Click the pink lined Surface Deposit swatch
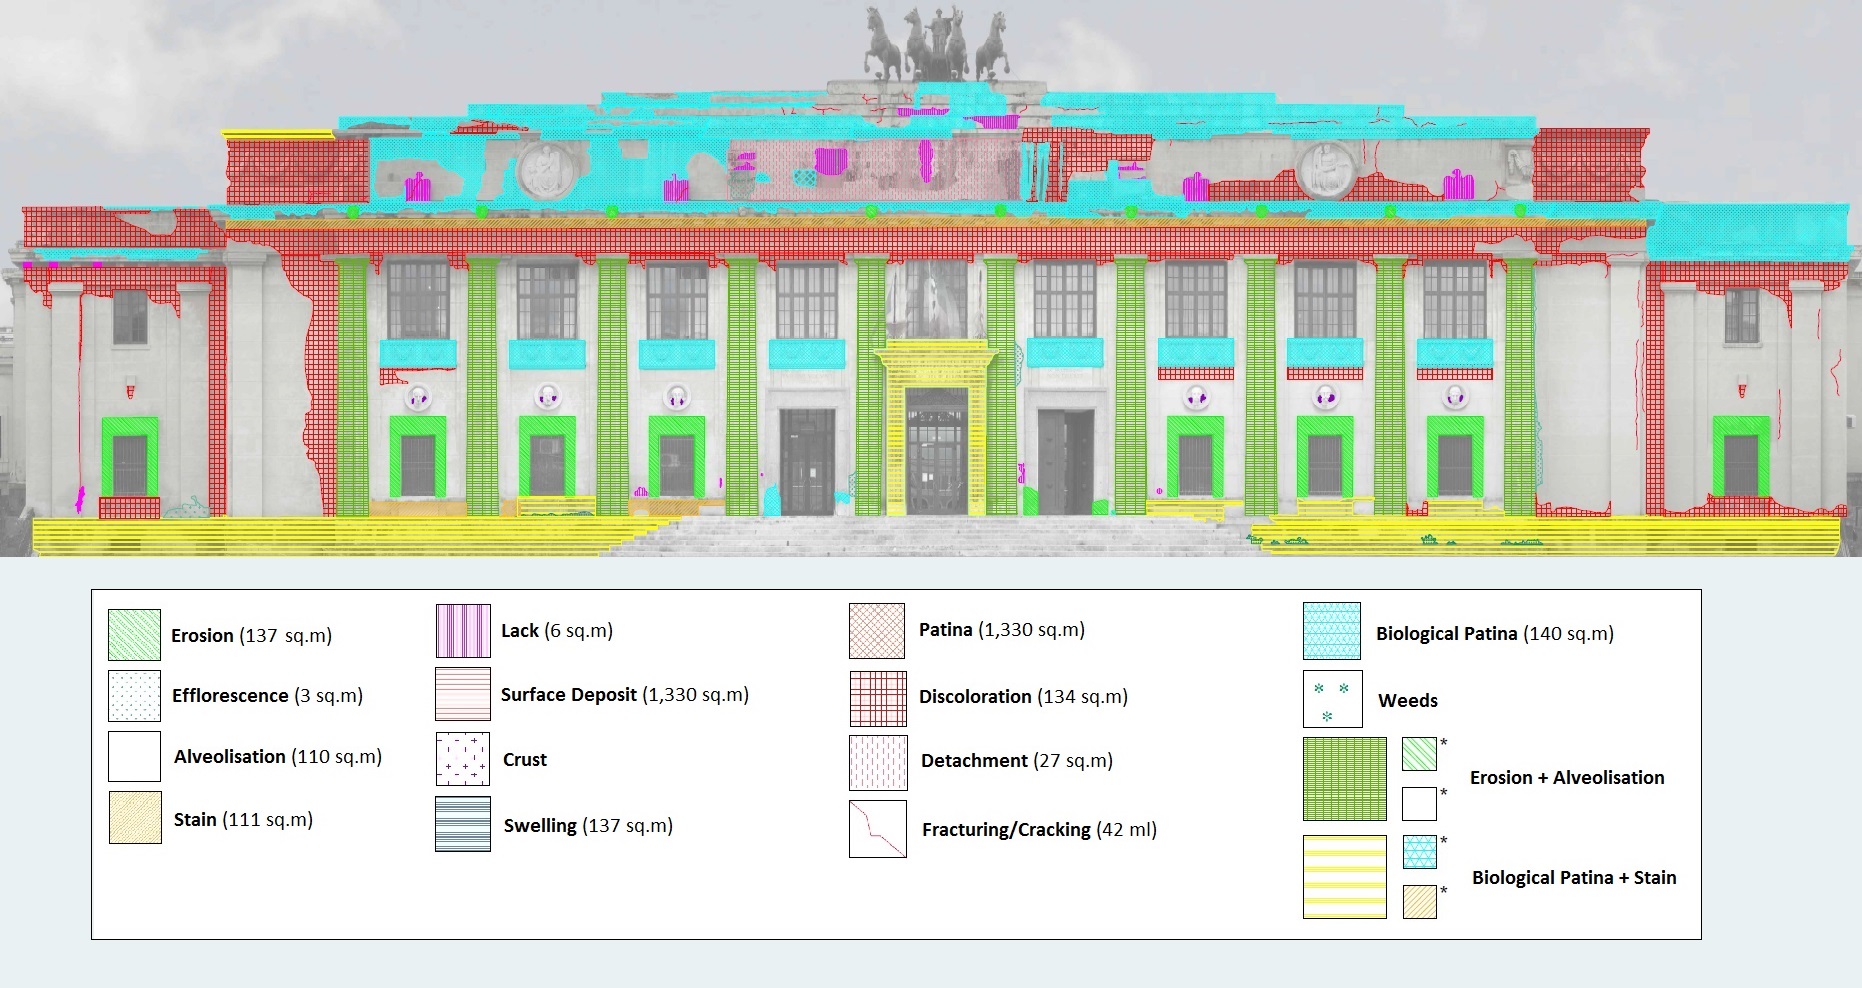1862x988 pixels. [x=463, y=694]
